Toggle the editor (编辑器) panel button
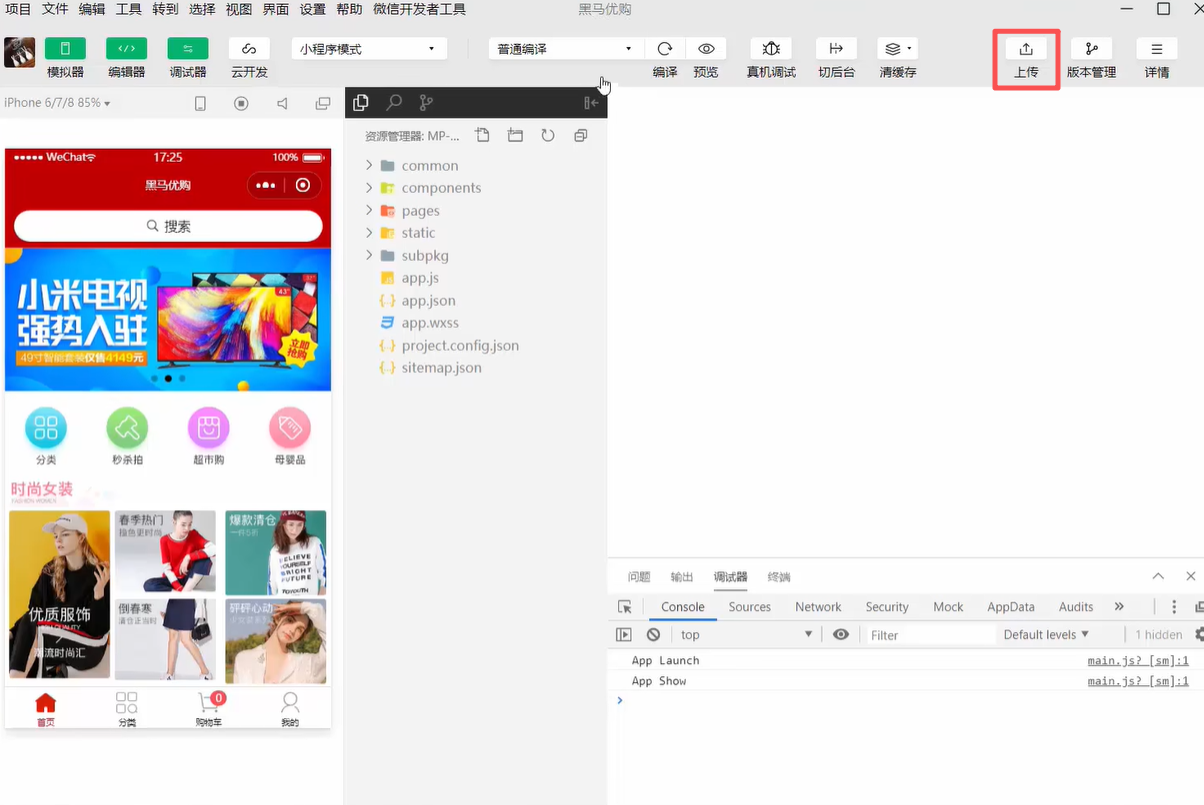 pyautogui.click(x=126, y=49)
